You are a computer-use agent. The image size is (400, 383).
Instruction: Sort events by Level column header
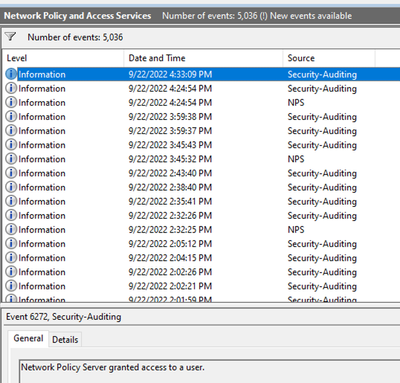click(x=63, y=58)
